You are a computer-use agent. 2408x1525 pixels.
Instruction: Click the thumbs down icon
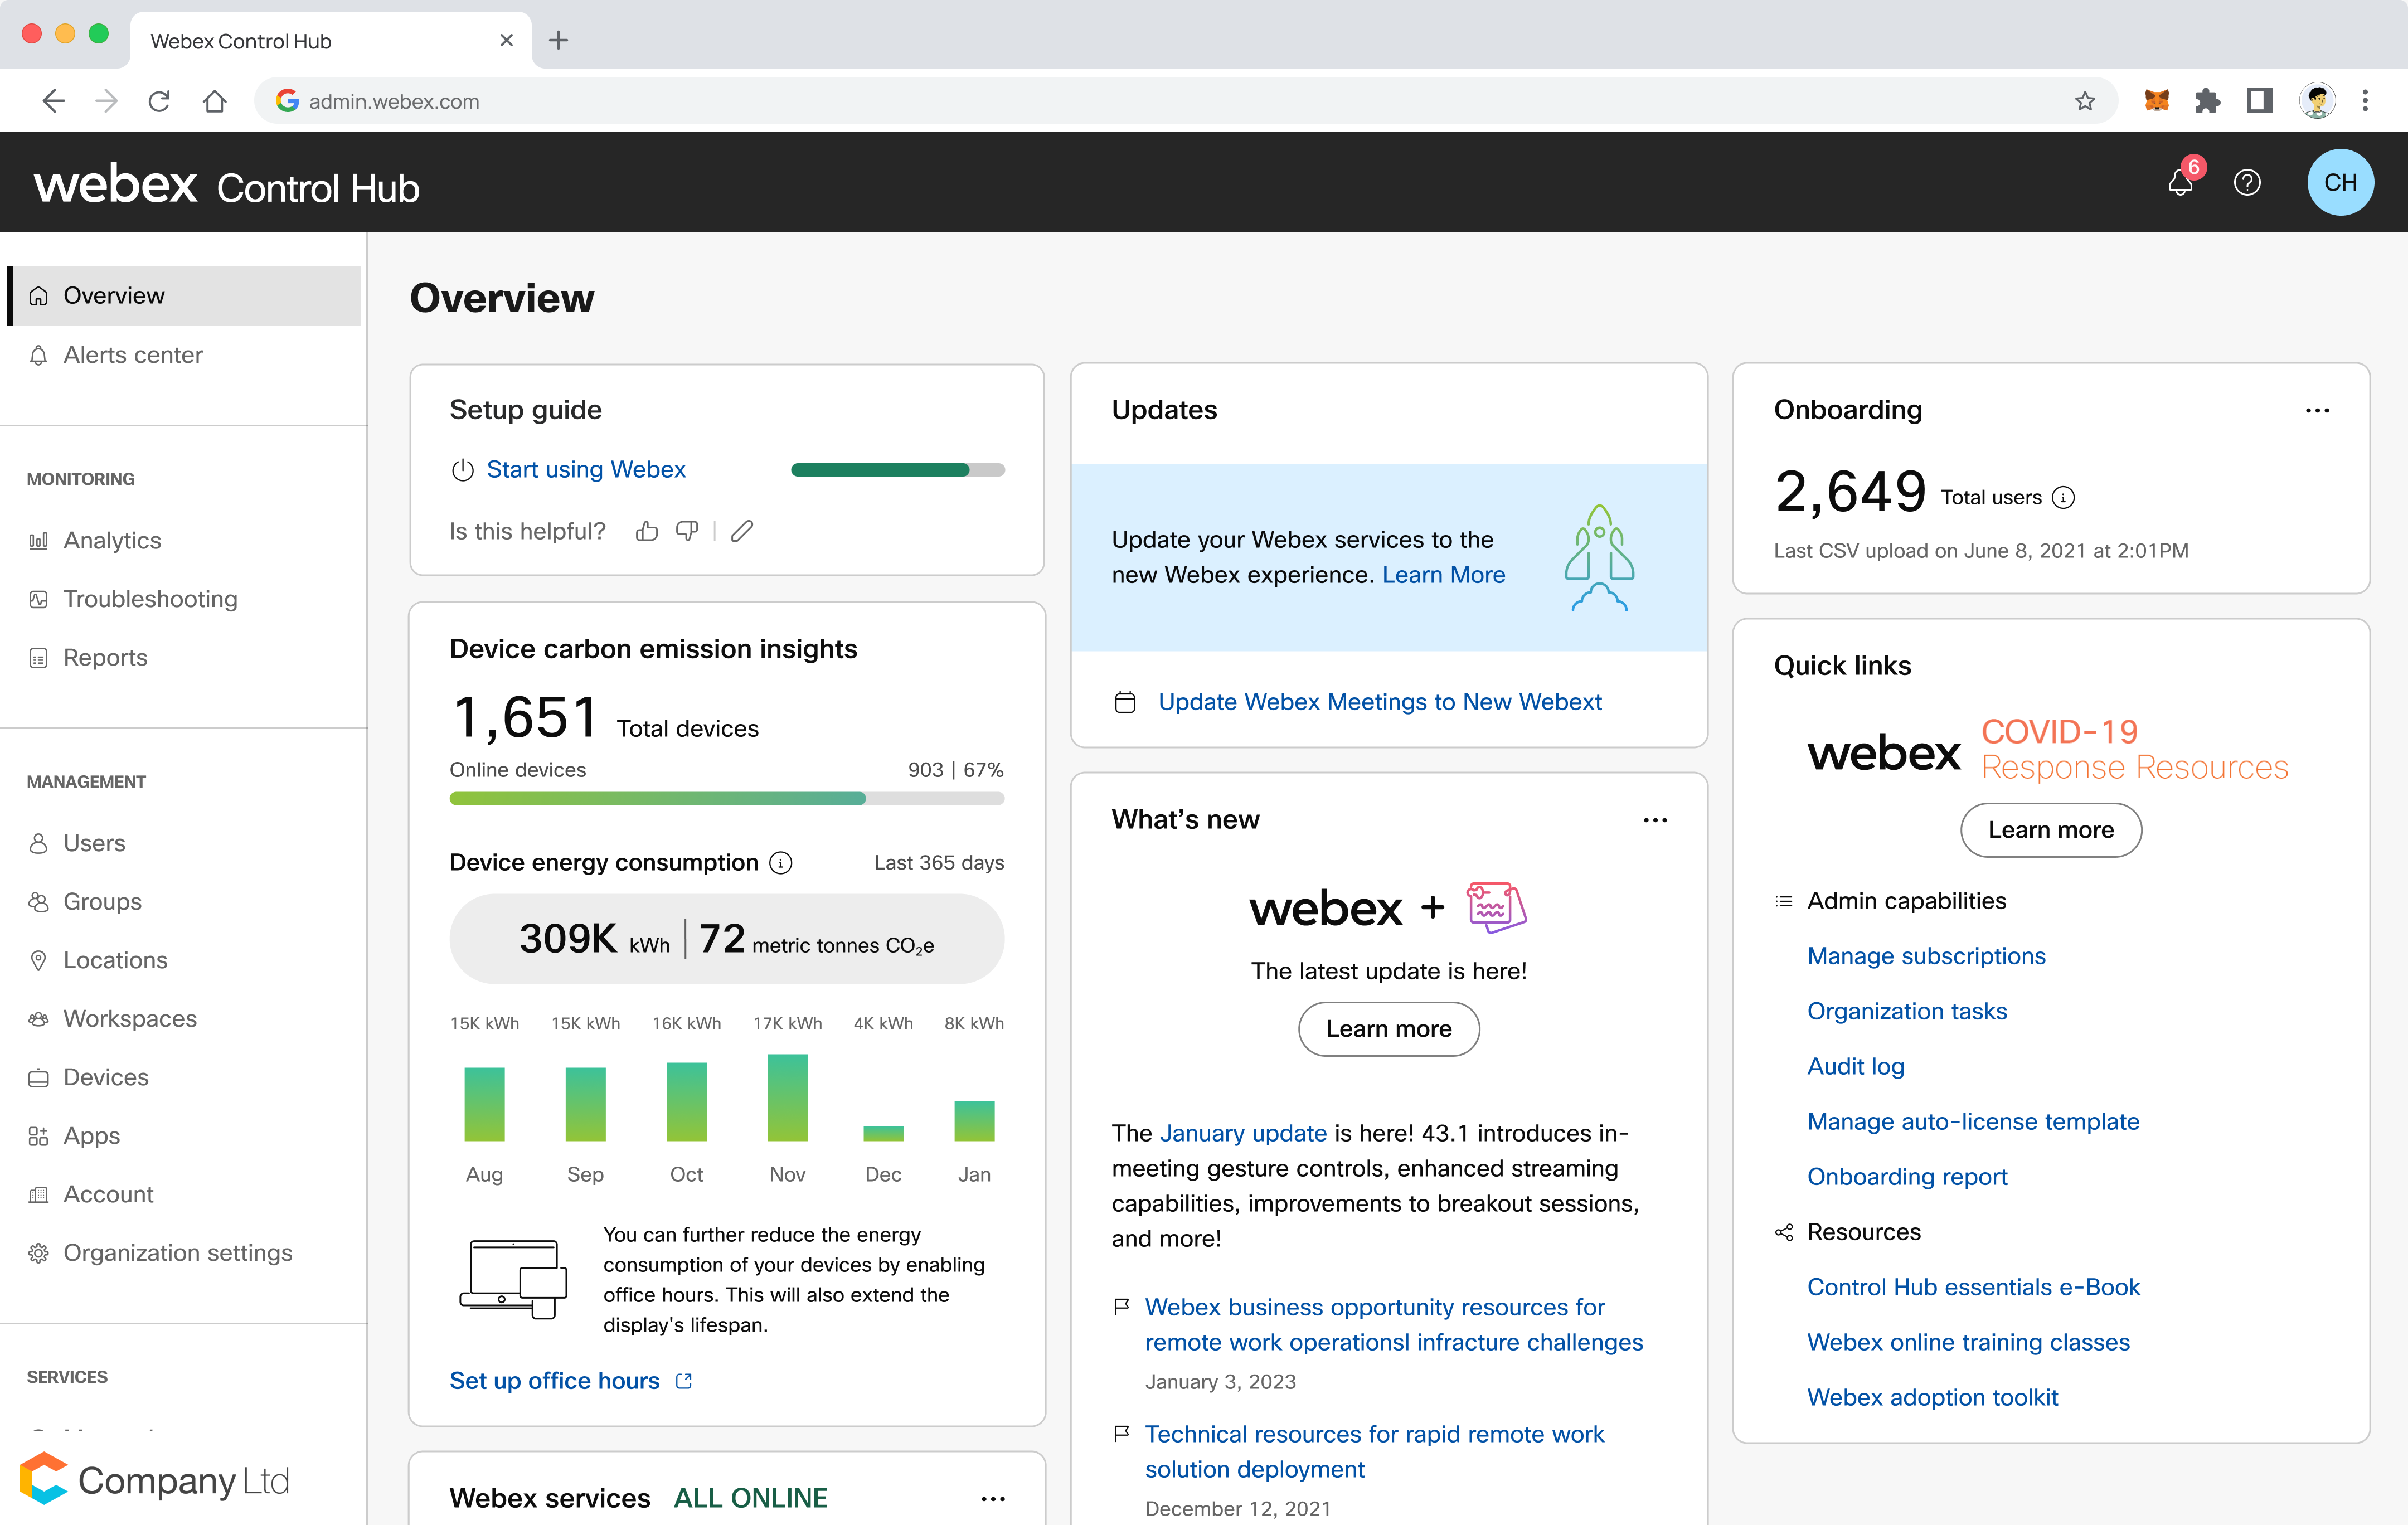[687, 531]
